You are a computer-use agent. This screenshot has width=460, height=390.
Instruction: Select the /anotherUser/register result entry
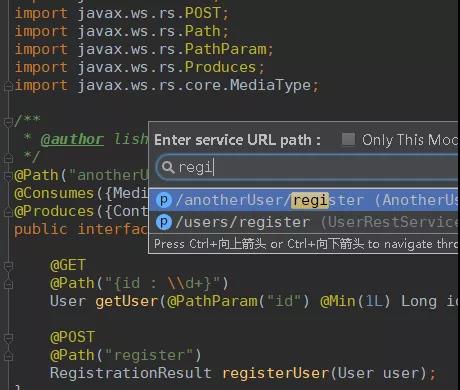(x=304, y=200)
